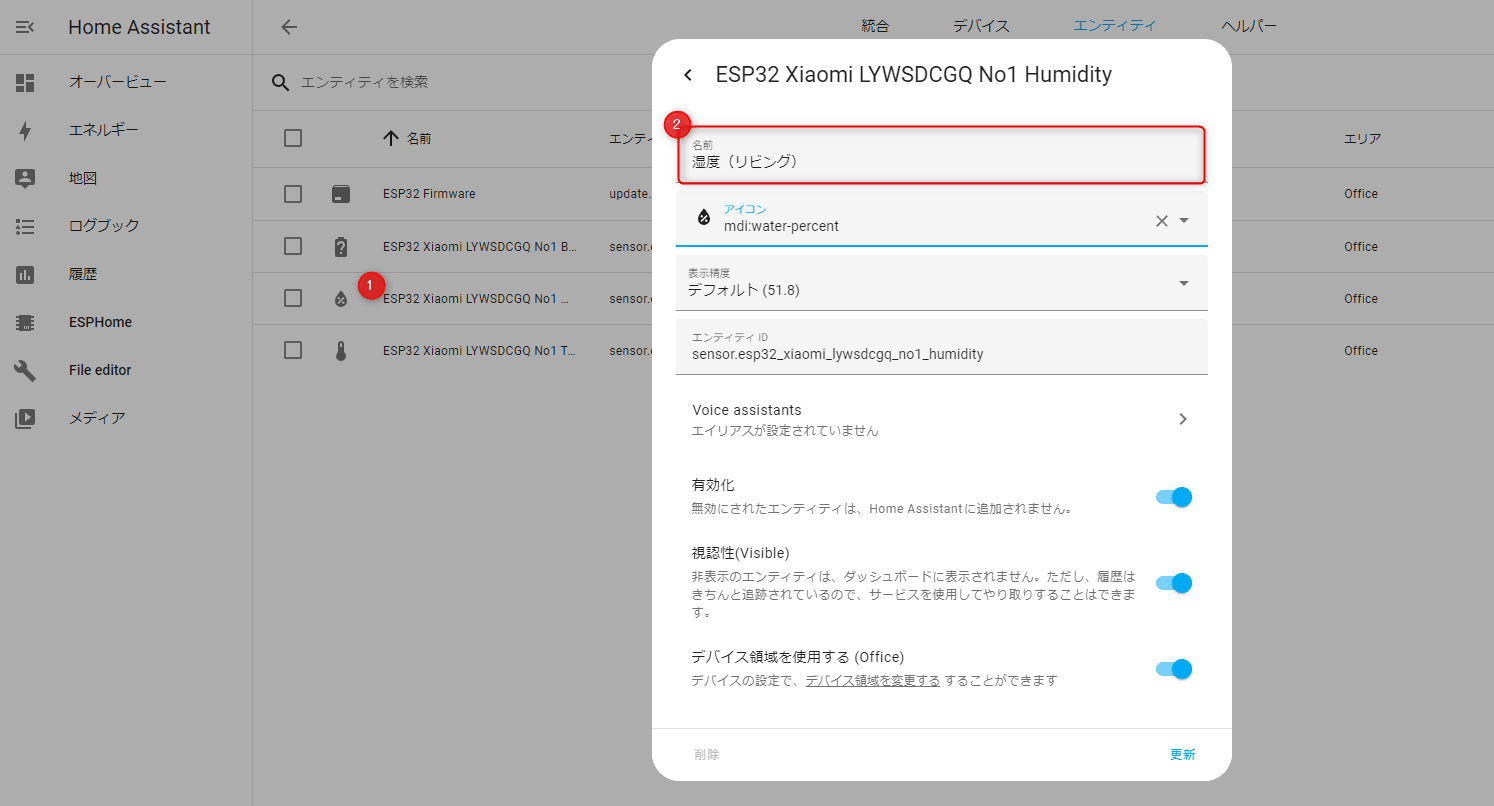This screenshot has height=806, width=1494.
Task: Click the Office area of the temperature row
Action: click(1361, 351)
